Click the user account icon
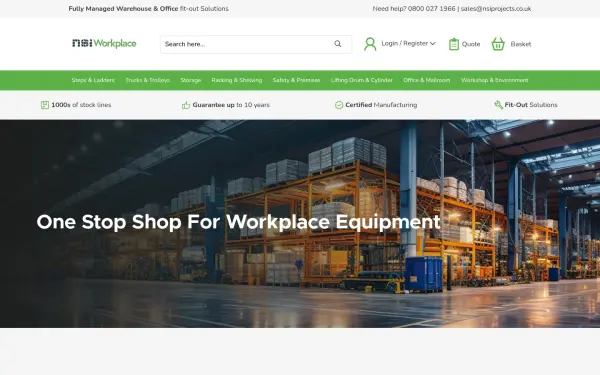The image size is (600, 375). [x=370, y=44]
